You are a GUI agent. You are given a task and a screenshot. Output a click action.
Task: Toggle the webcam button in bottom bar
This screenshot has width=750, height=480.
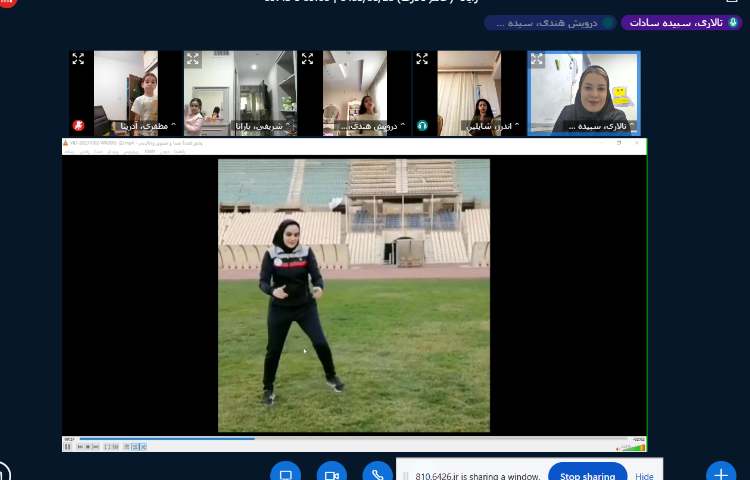click(331, 471)
